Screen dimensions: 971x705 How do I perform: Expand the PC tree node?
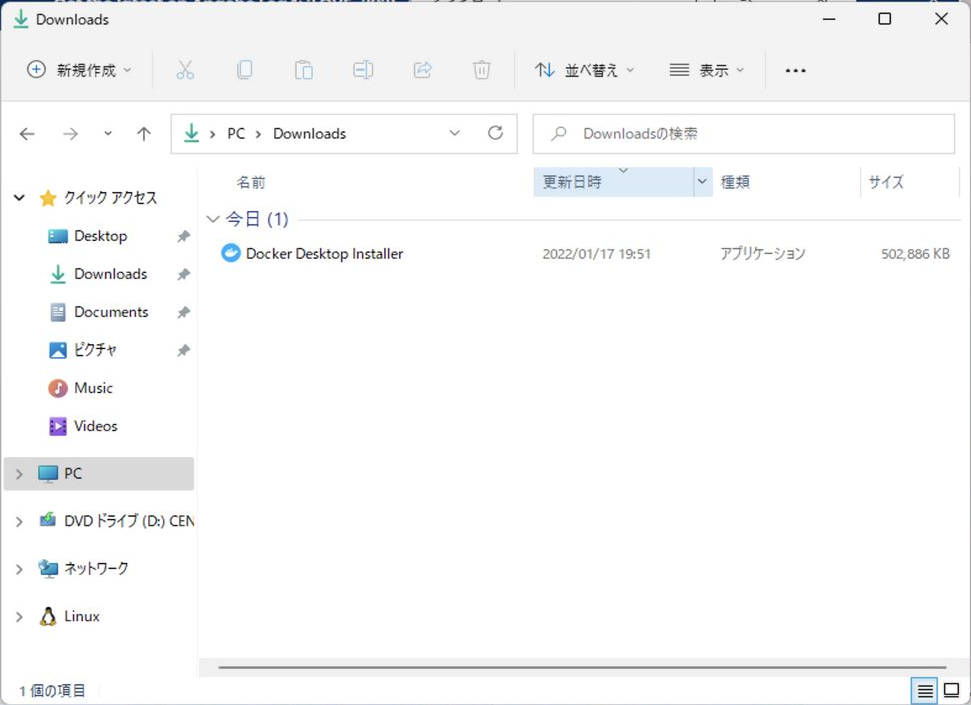point(19,474)
